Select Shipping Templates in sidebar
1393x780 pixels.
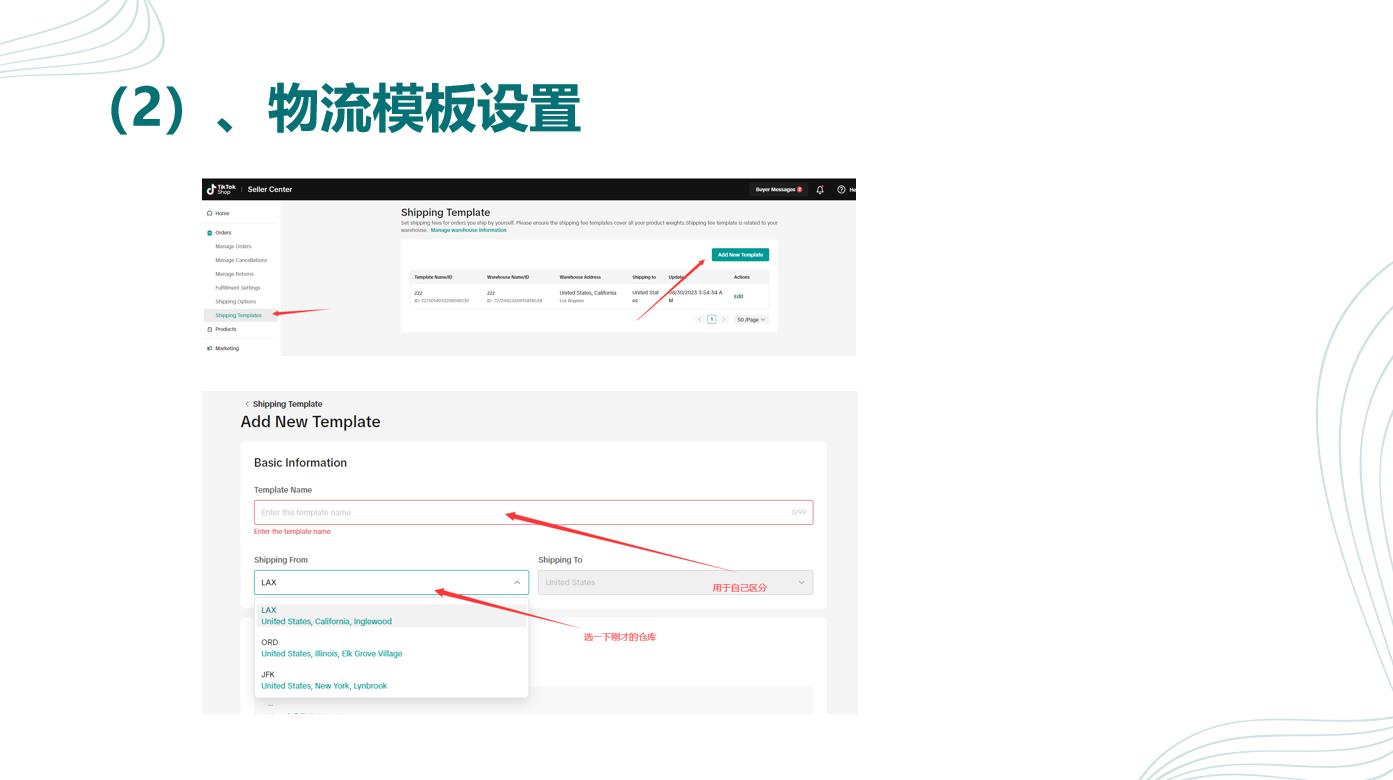tap(238, 315)
